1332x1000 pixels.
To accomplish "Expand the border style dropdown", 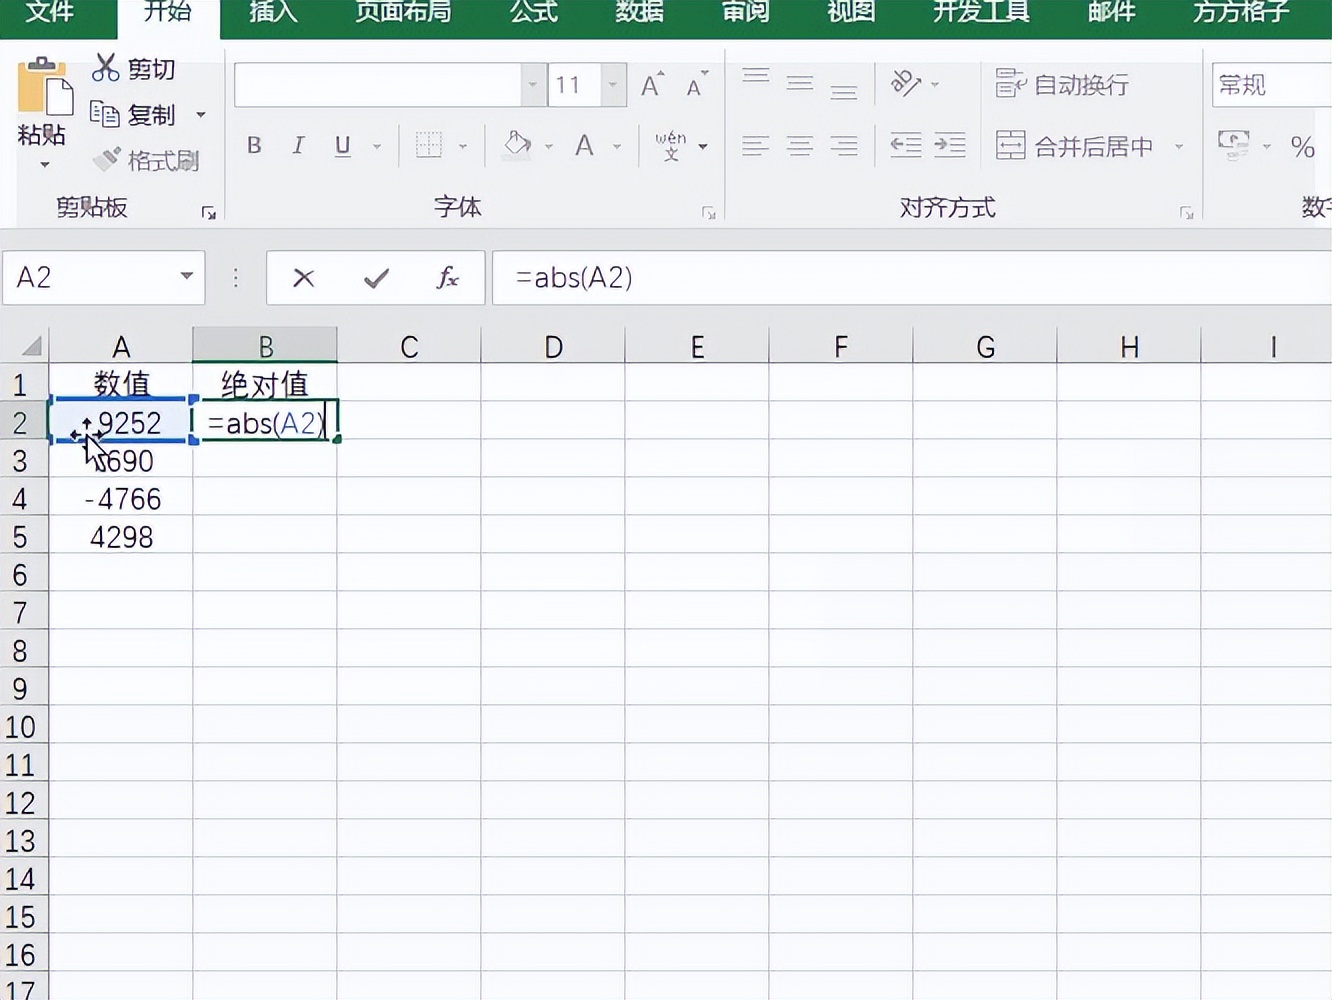I will tap(462, 145).
